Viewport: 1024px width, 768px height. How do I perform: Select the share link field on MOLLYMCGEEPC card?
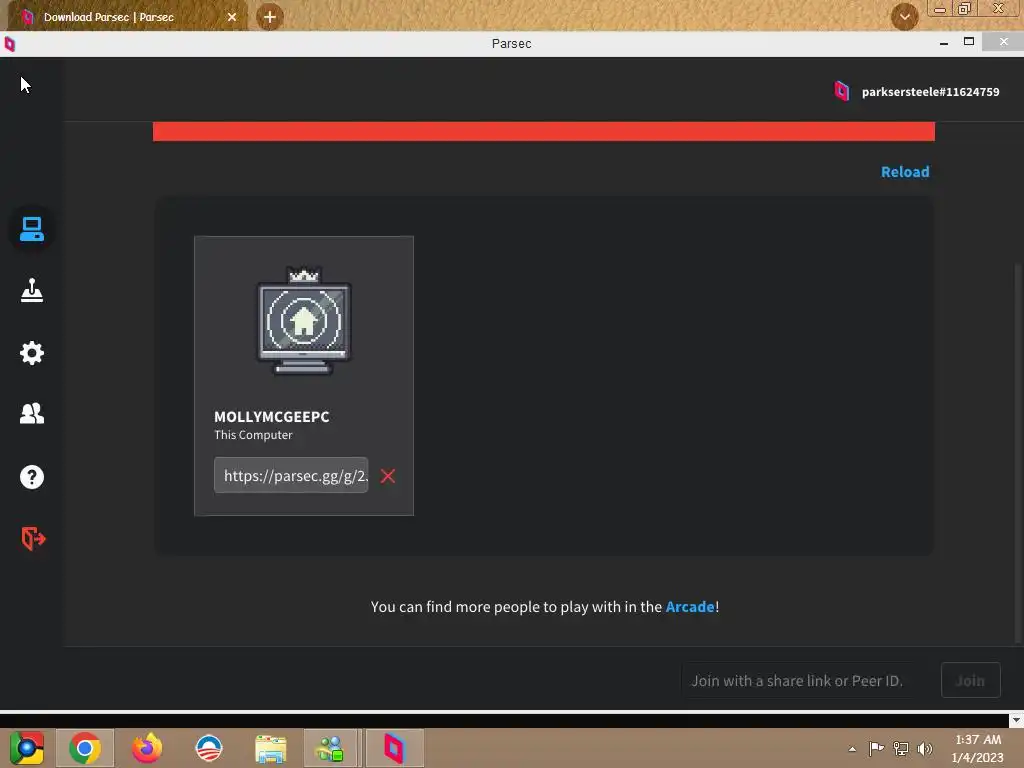[291, 475]
